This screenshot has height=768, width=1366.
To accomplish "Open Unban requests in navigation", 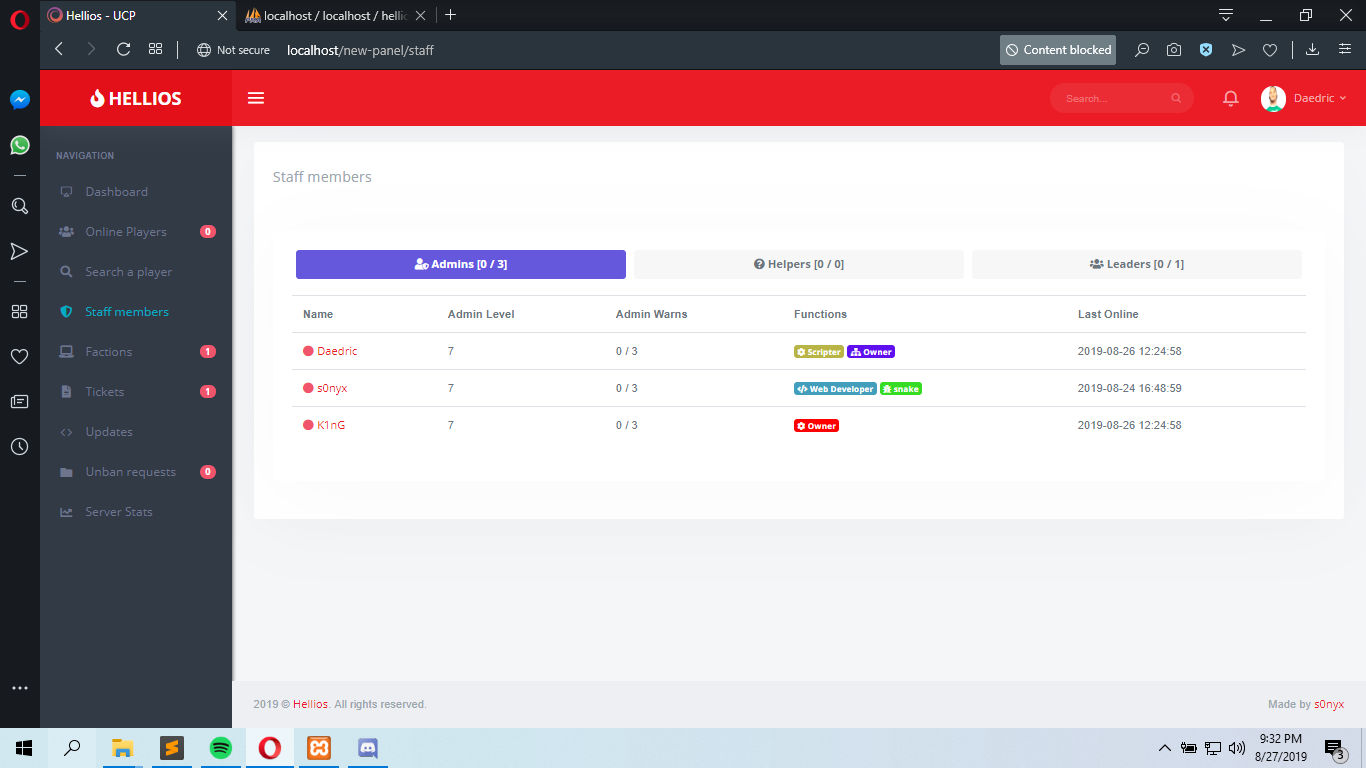I will click(136, 472).
